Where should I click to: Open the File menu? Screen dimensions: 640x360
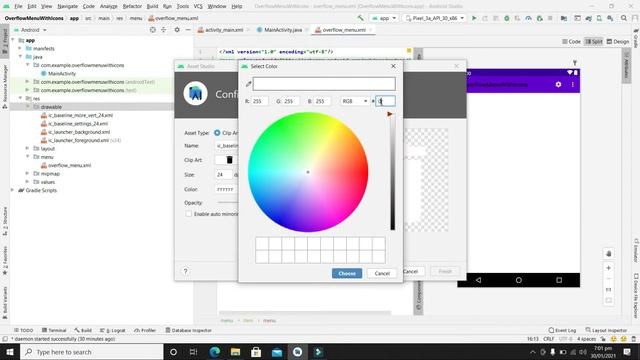pyautogui.click(x=18, y=6)
